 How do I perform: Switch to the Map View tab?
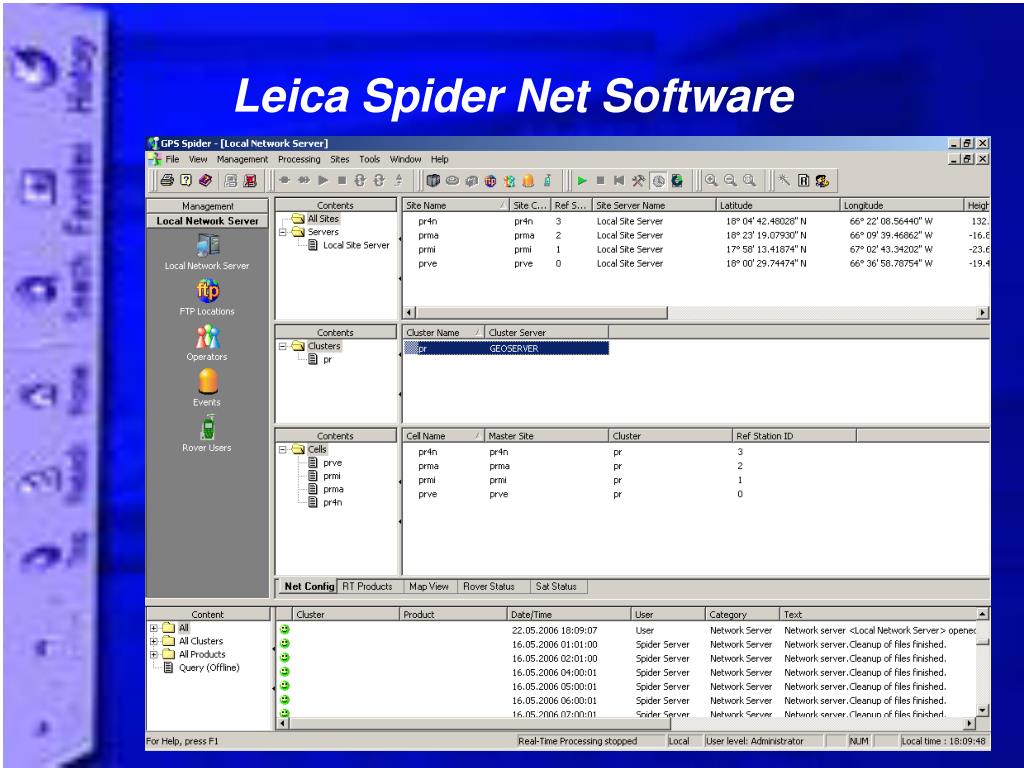429,586
